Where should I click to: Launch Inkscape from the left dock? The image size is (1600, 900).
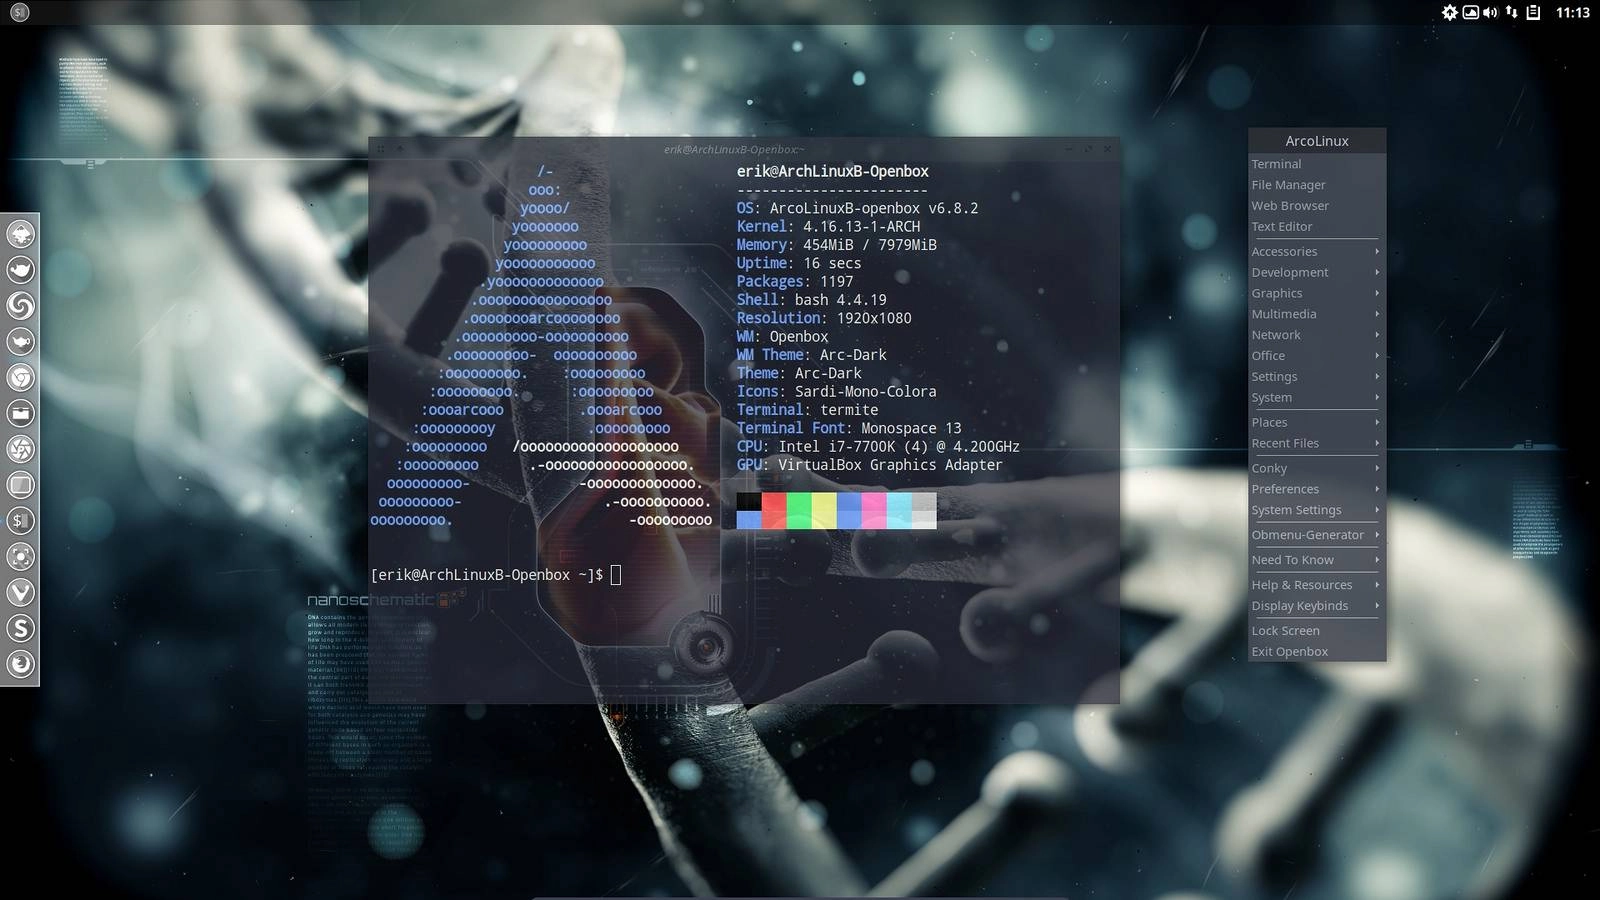coord(21,234)
